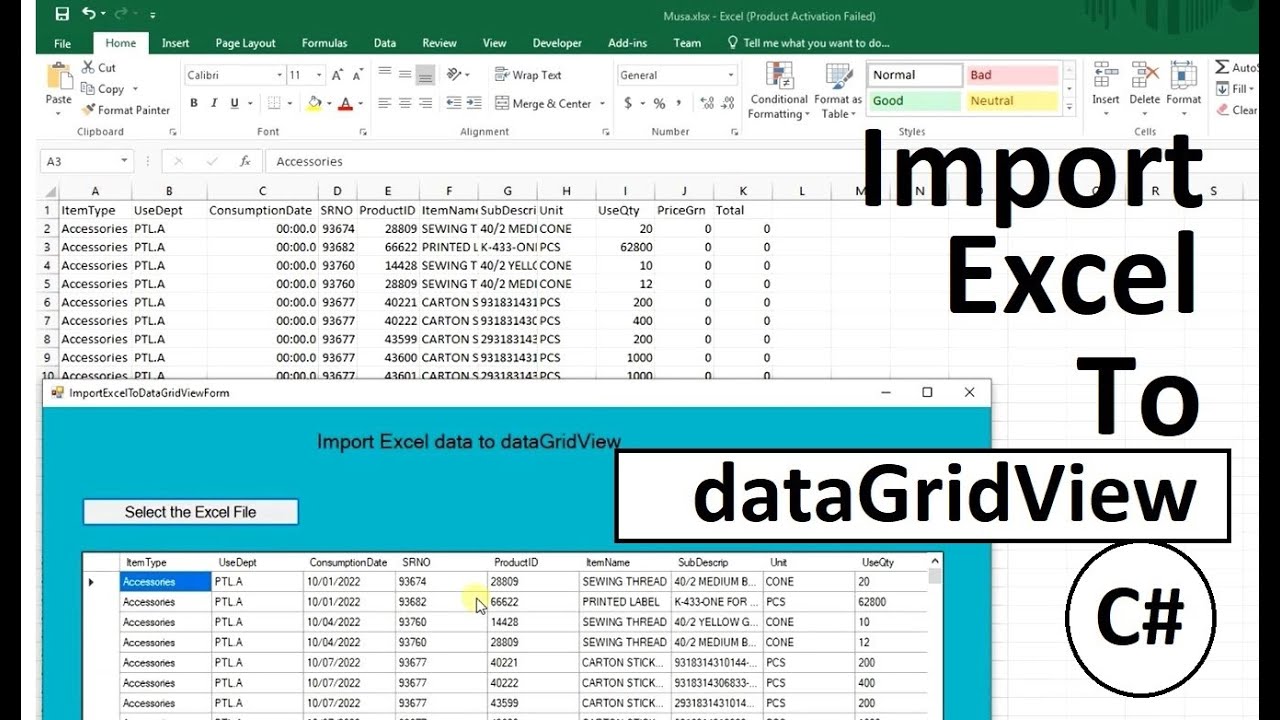The width and height of the screenshot is (1280, 720).
Task: Apply Comma style number format
Action: coord(678,103)
